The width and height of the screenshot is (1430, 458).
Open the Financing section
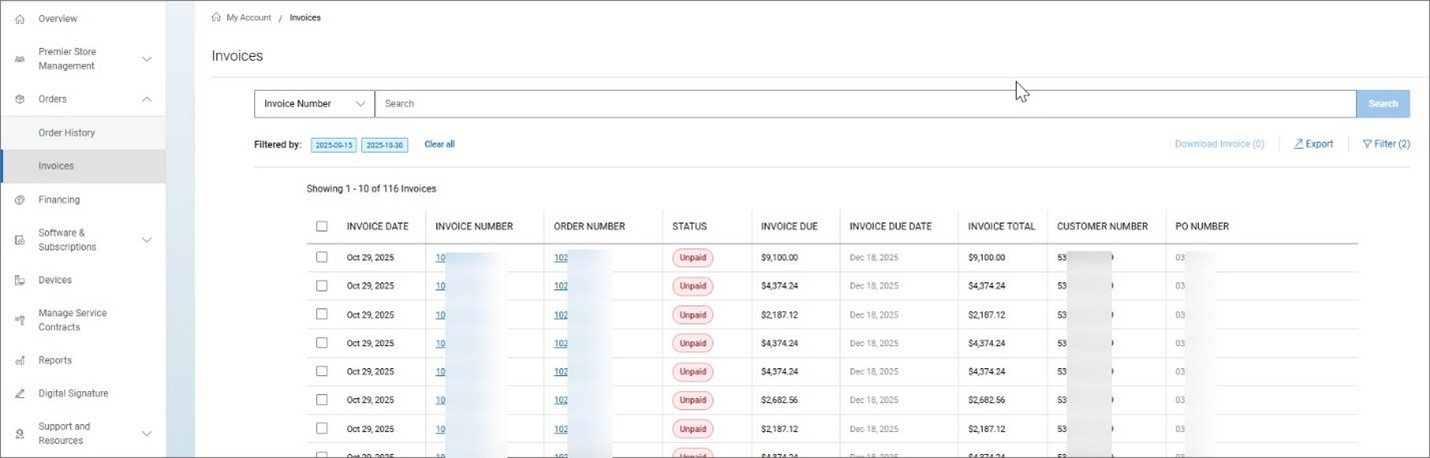click(x=59, y=200)
